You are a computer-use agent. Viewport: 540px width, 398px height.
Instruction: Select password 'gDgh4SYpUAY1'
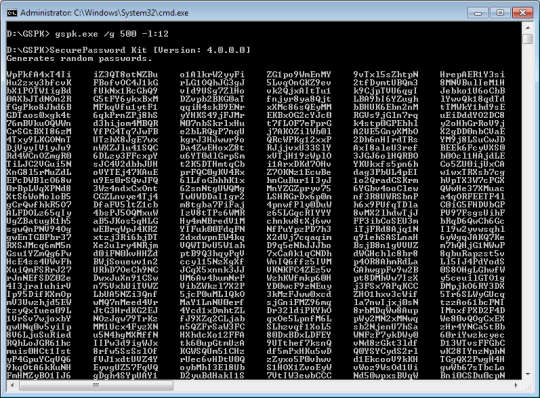[125, 375]
